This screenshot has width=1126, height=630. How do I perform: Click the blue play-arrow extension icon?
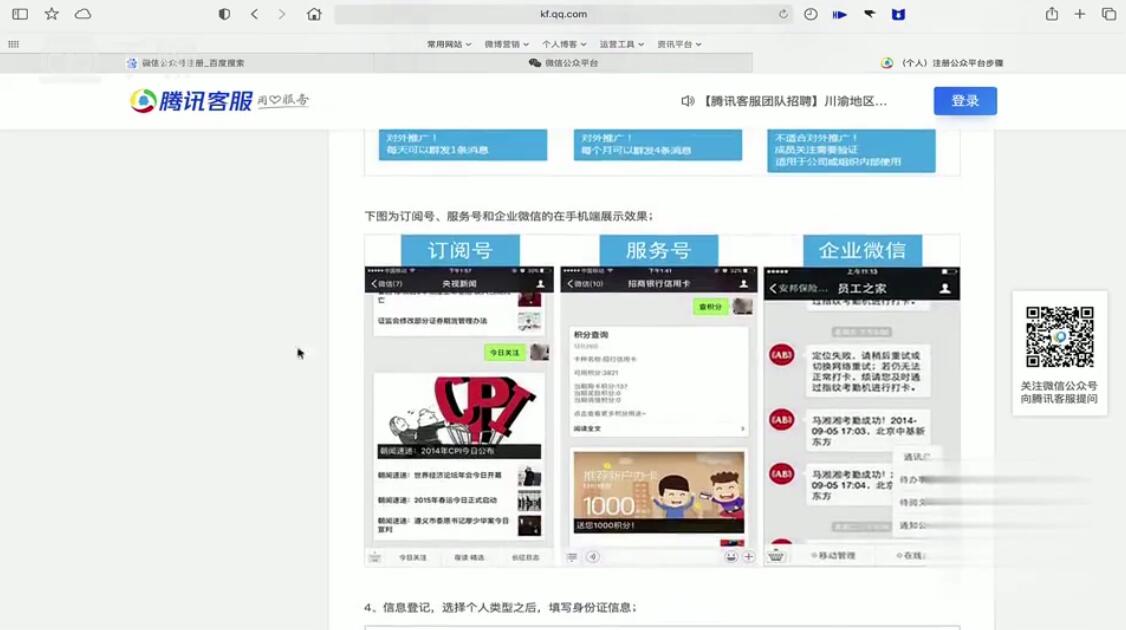[839, 14]
